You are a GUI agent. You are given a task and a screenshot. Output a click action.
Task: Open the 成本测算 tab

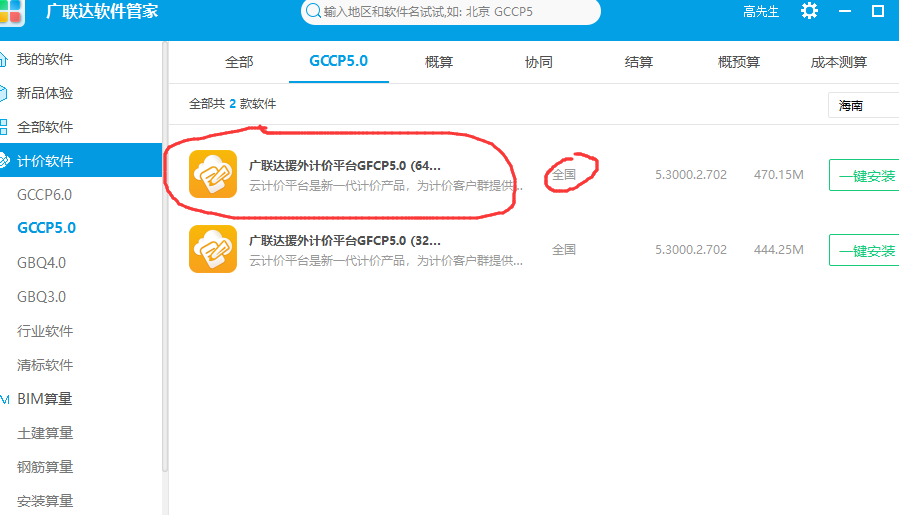click(x=838, y=62)
